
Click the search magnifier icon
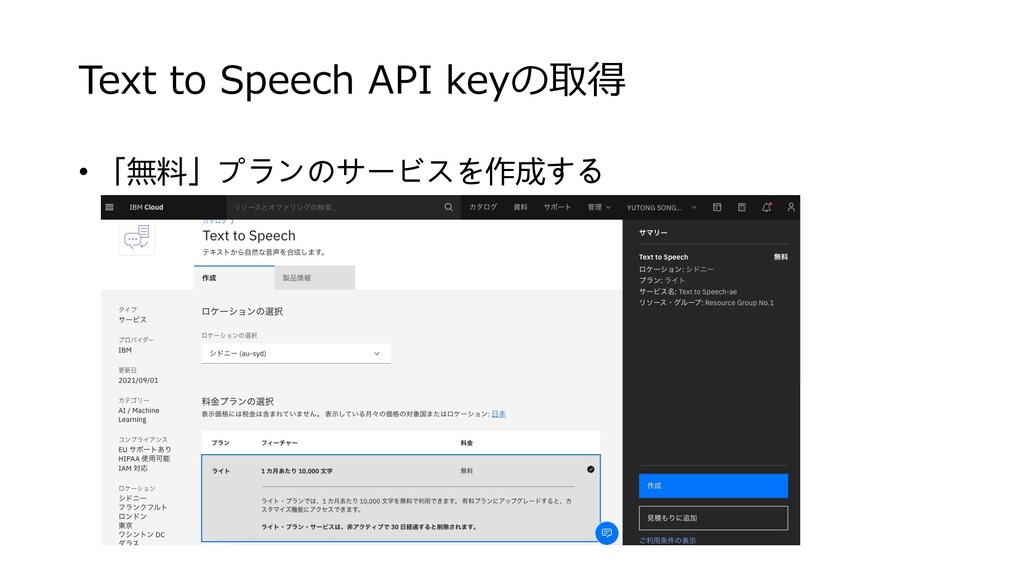pos(449,207)
